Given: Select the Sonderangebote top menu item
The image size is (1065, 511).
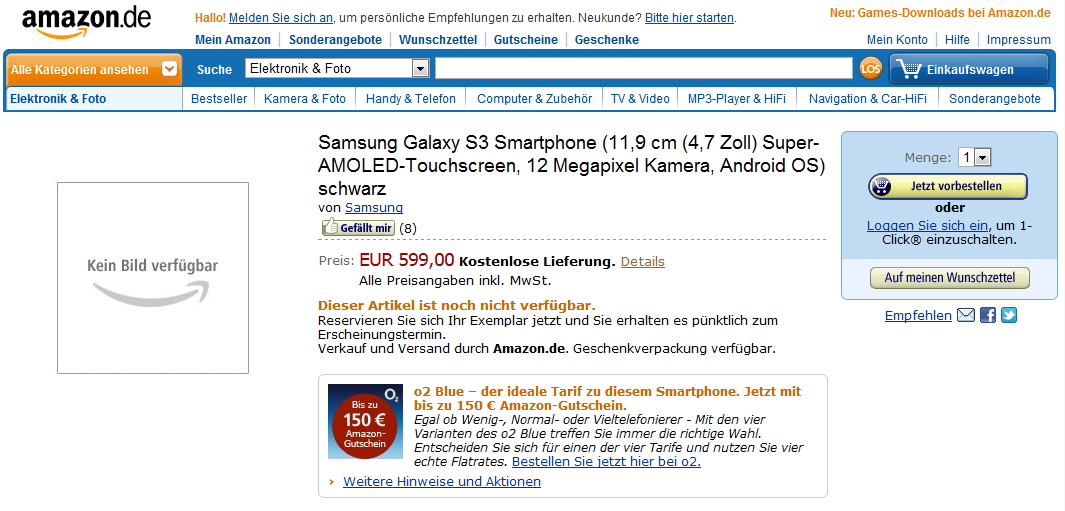Looking at the screenshot, I should point(335,40).
